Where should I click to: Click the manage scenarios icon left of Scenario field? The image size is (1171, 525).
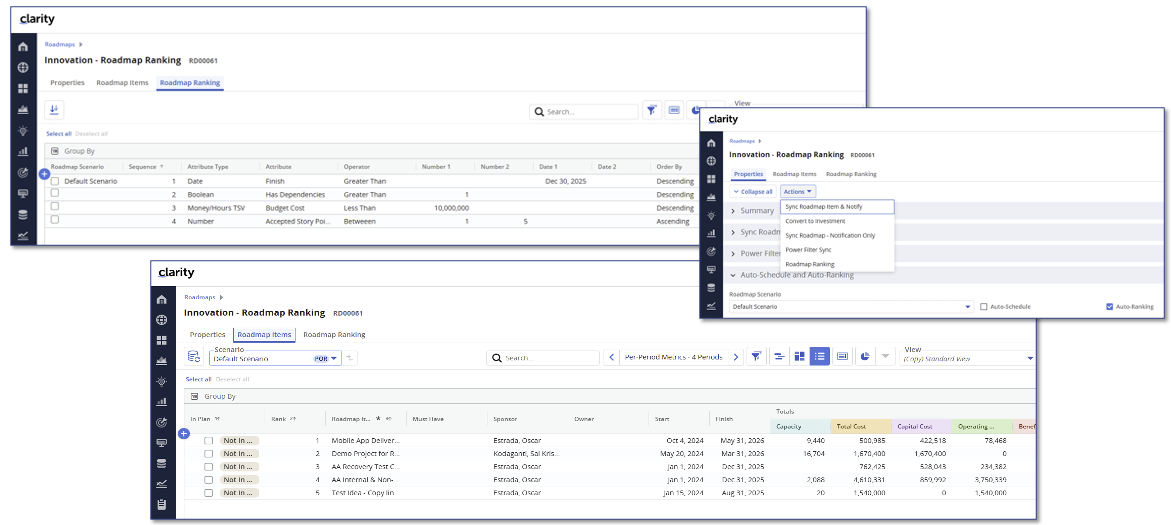click(x=194, y=357)
